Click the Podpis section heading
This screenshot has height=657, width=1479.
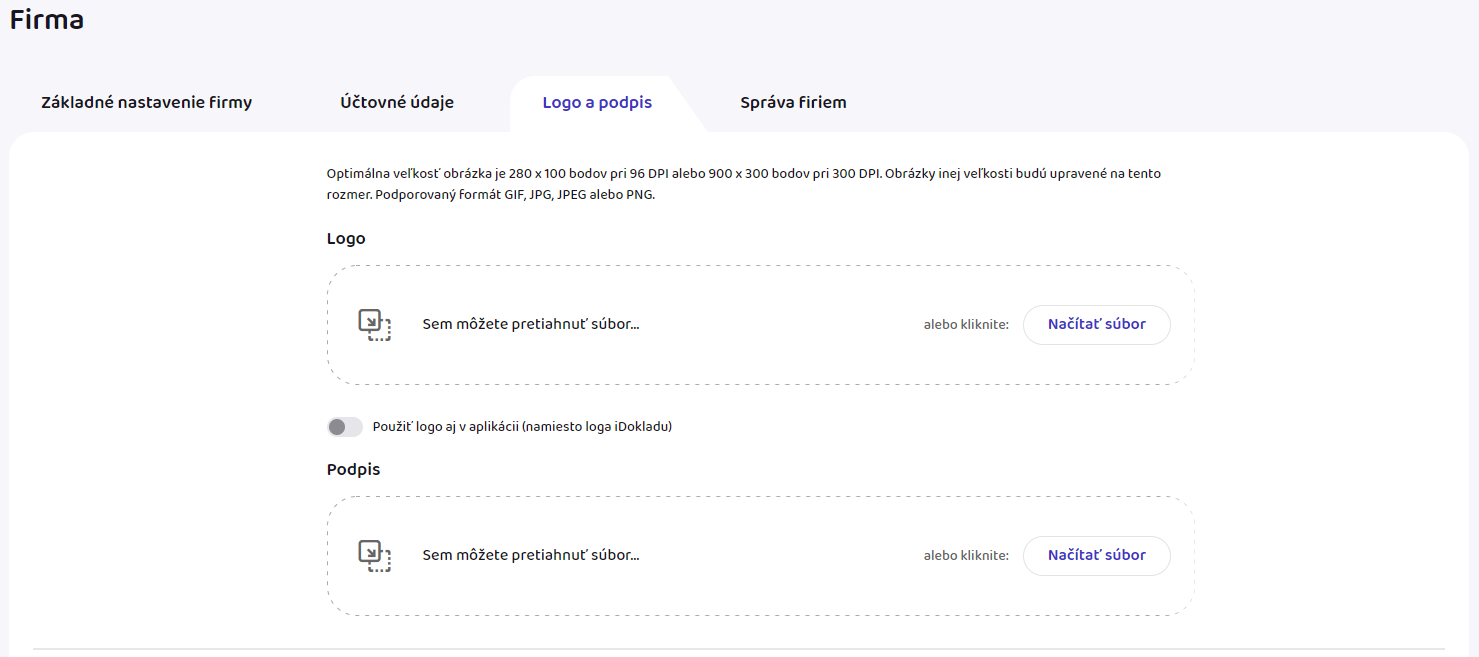tap(353, 470)
